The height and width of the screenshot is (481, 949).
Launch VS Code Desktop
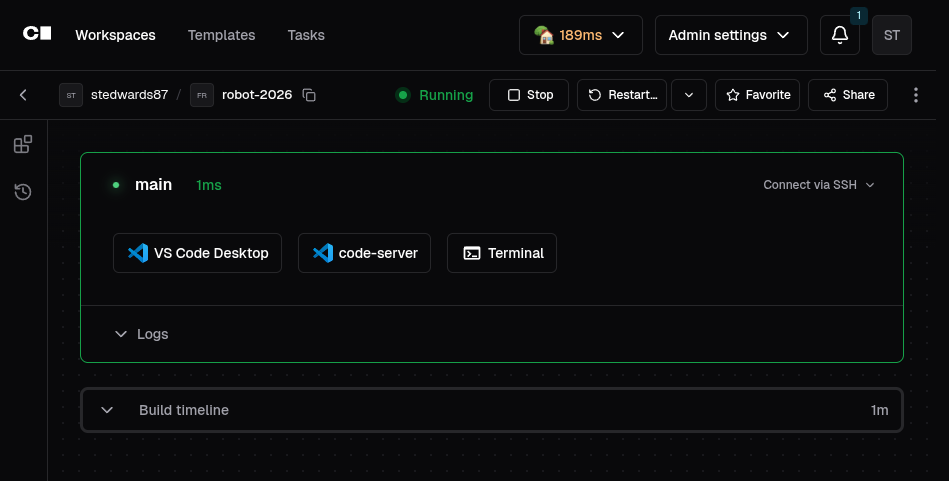[x=197, y=253]
